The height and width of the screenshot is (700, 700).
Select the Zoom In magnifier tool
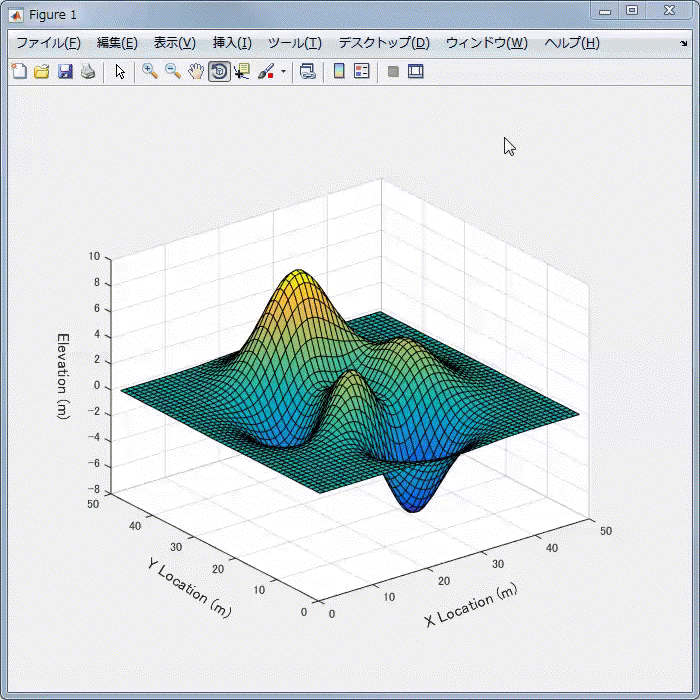149,72
